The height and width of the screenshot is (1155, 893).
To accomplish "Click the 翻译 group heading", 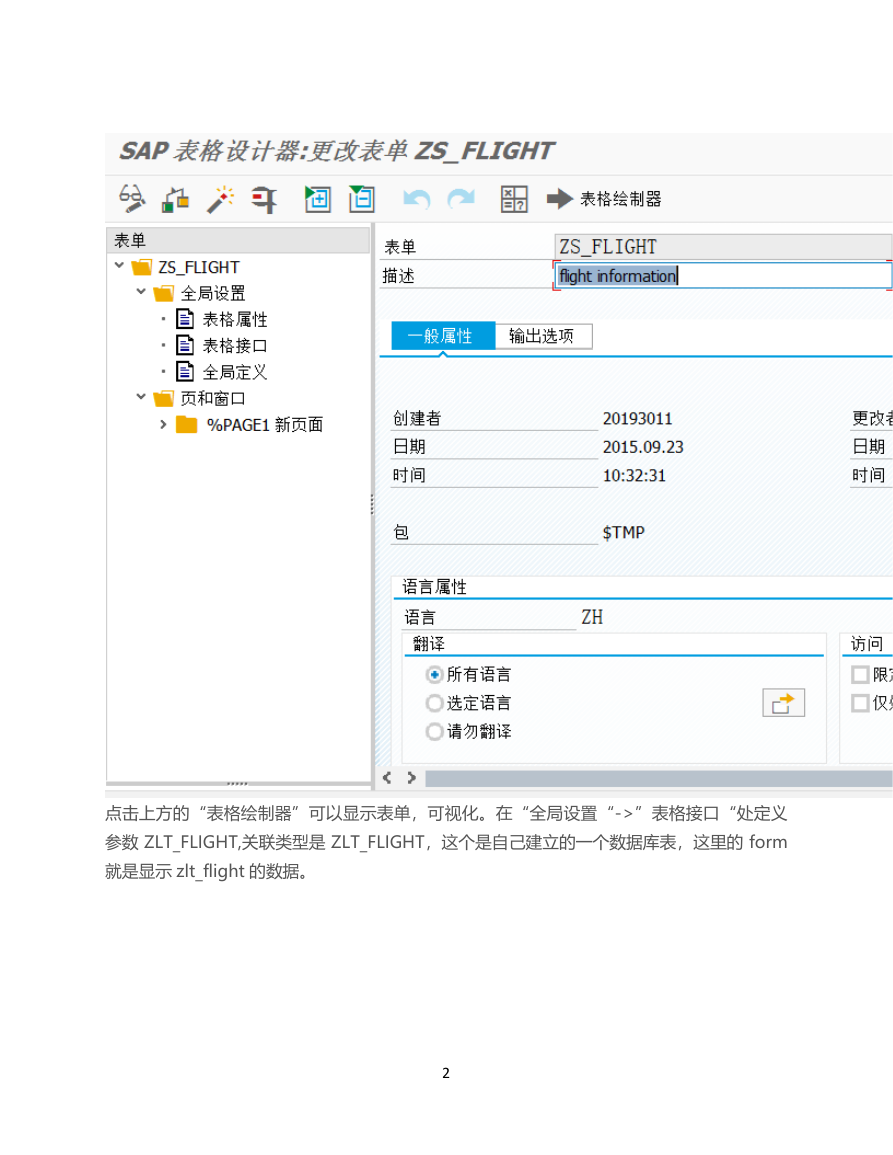I will (x=429, y=644).
